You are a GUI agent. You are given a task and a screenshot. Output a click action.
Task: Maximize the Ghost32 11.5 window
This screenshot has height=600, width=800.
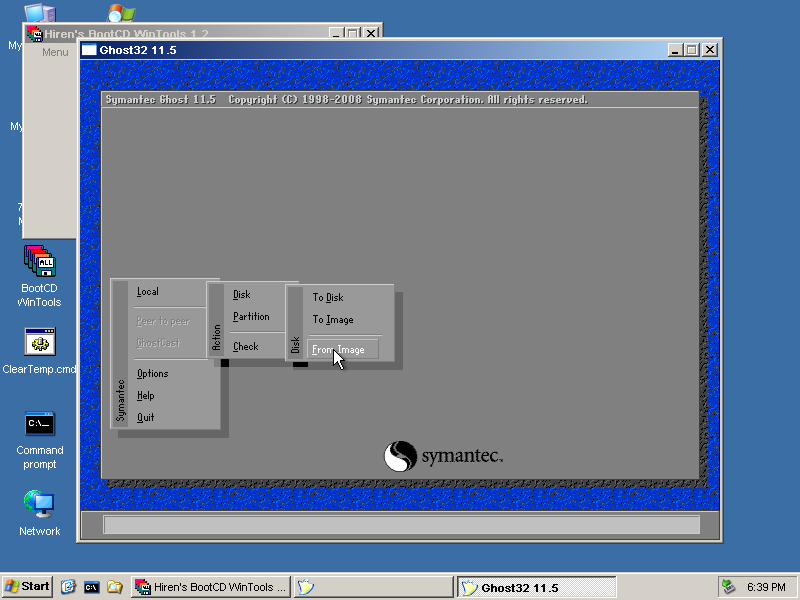[692, 50]
